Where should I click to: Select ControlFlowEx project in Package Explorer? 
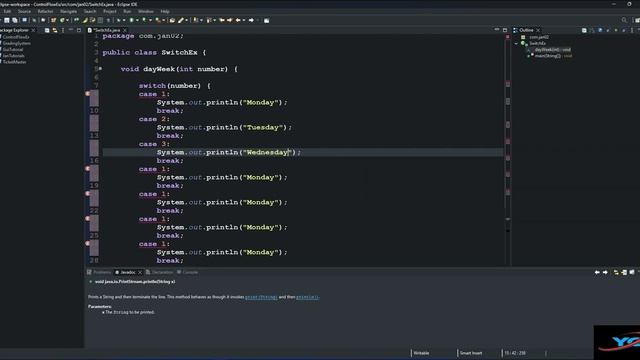pos(16,37)
